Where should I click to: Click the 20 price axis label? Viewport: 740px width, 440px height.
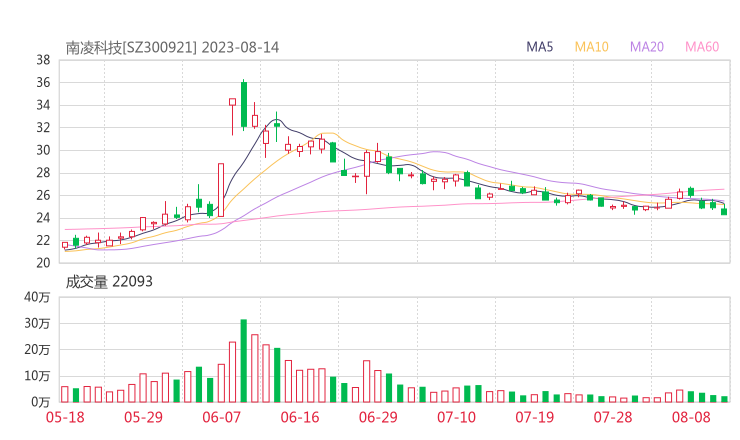[x=43, y=263]
